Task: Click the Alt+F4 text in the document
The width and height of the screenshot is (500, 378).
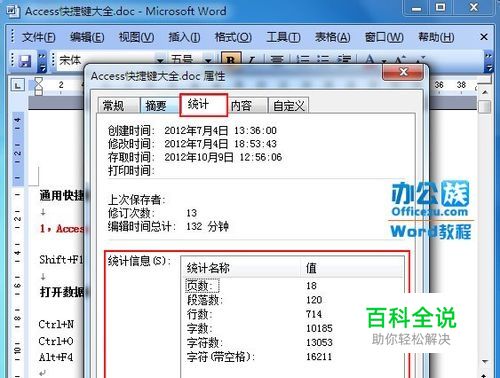Action: point(56,357)
